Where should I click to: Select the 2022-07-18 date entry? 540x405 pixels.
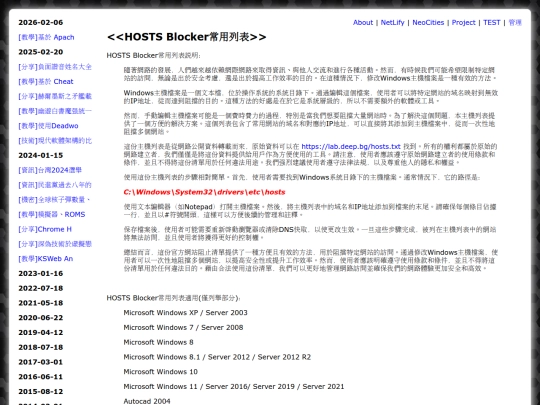[x=41, y=288]
